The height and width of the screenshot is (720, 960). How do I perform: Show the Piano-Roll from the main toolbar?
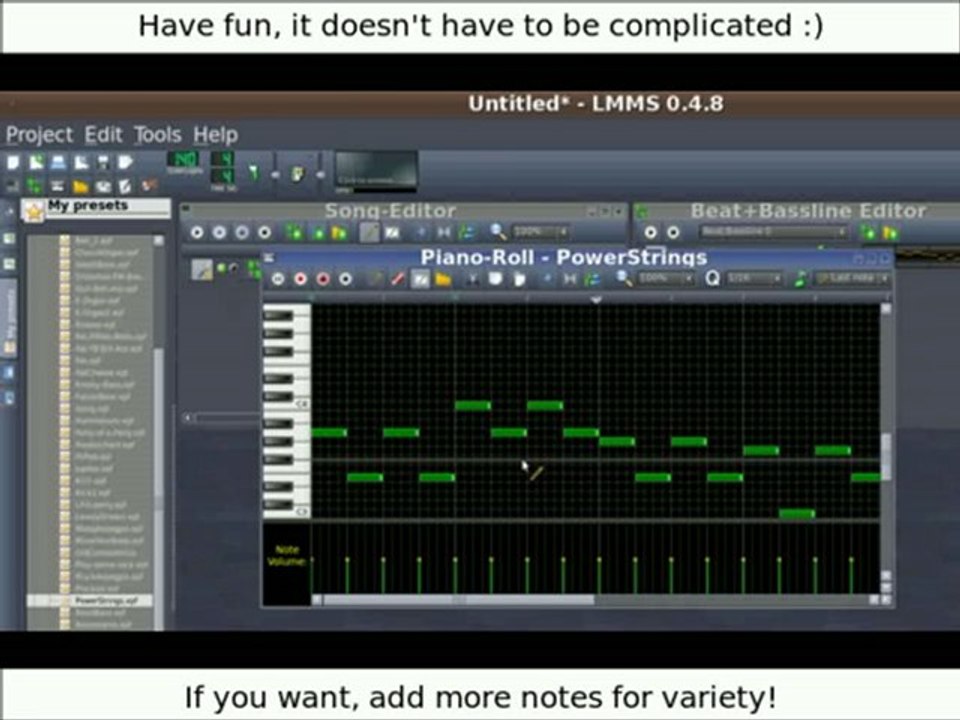pyautogui.click(x=58, y=185)
